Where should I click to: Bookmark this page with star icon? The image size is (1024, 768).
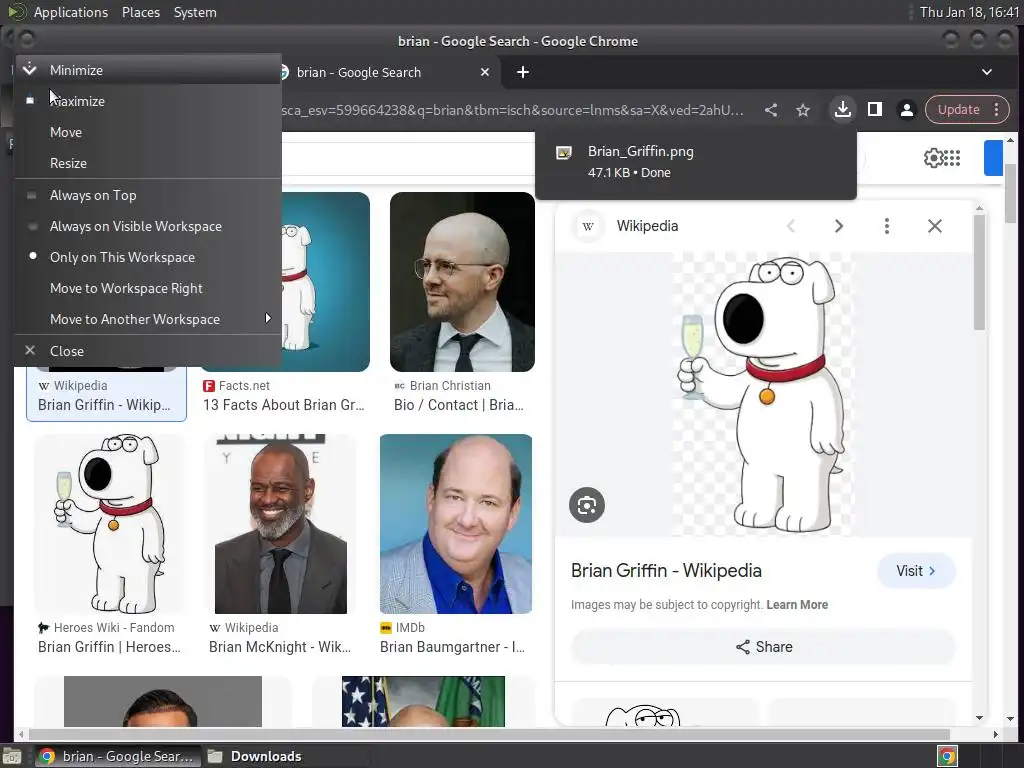coord(803,110)
